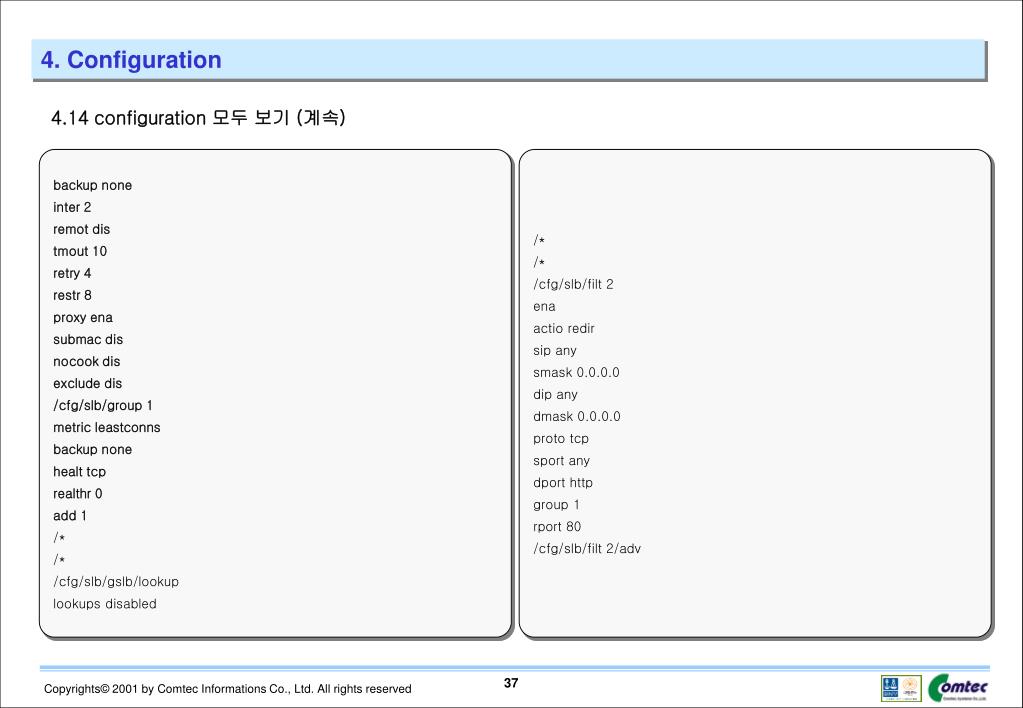Select the 'retry 4' line

click(72, 273)
